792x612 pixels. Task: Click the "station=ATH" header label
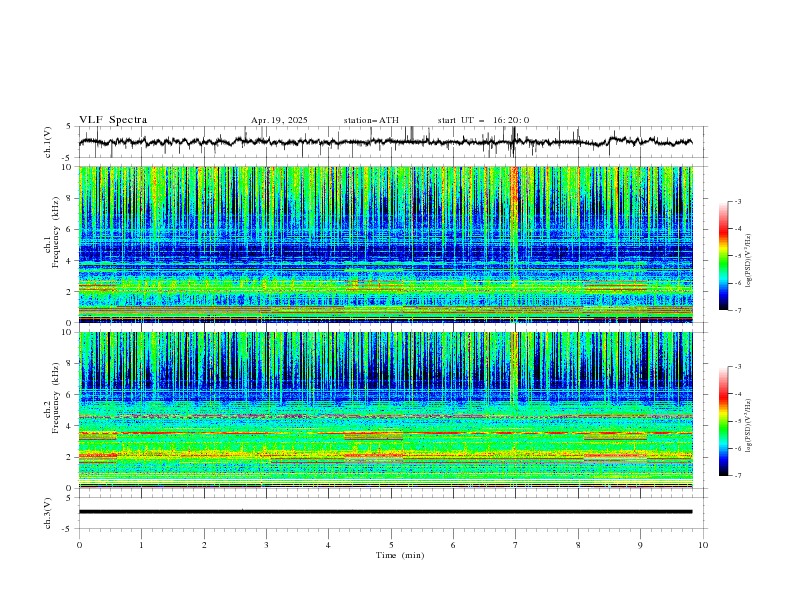[x=371, y=120]
